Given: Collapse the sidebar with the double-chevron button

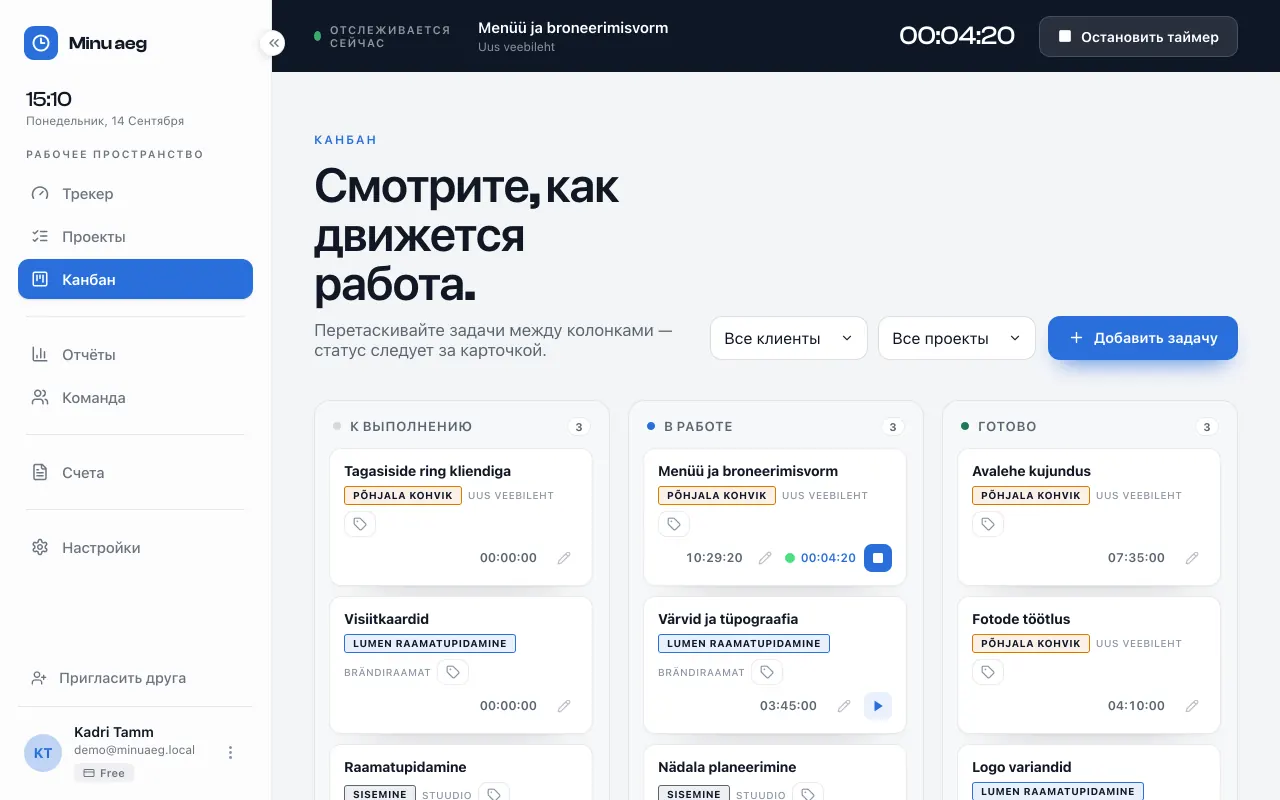Looking at the screenshot, I should (272, 43).
